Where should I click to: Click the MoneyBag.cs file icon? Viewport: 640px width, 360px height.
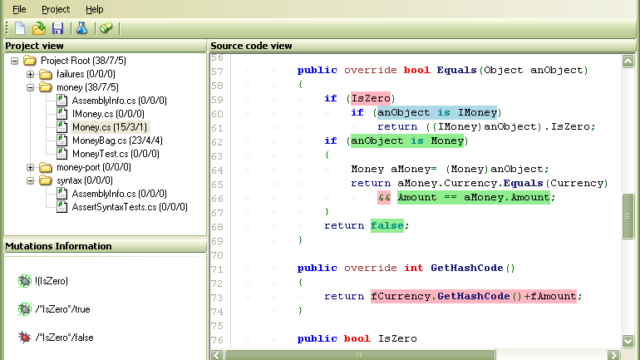tap(62, 140)
